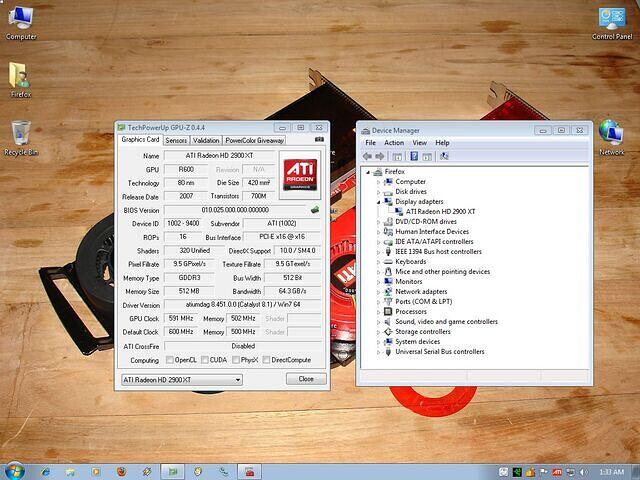
Task: Expand the Disk drives node arrow
Action: click(x=378, y=192)
